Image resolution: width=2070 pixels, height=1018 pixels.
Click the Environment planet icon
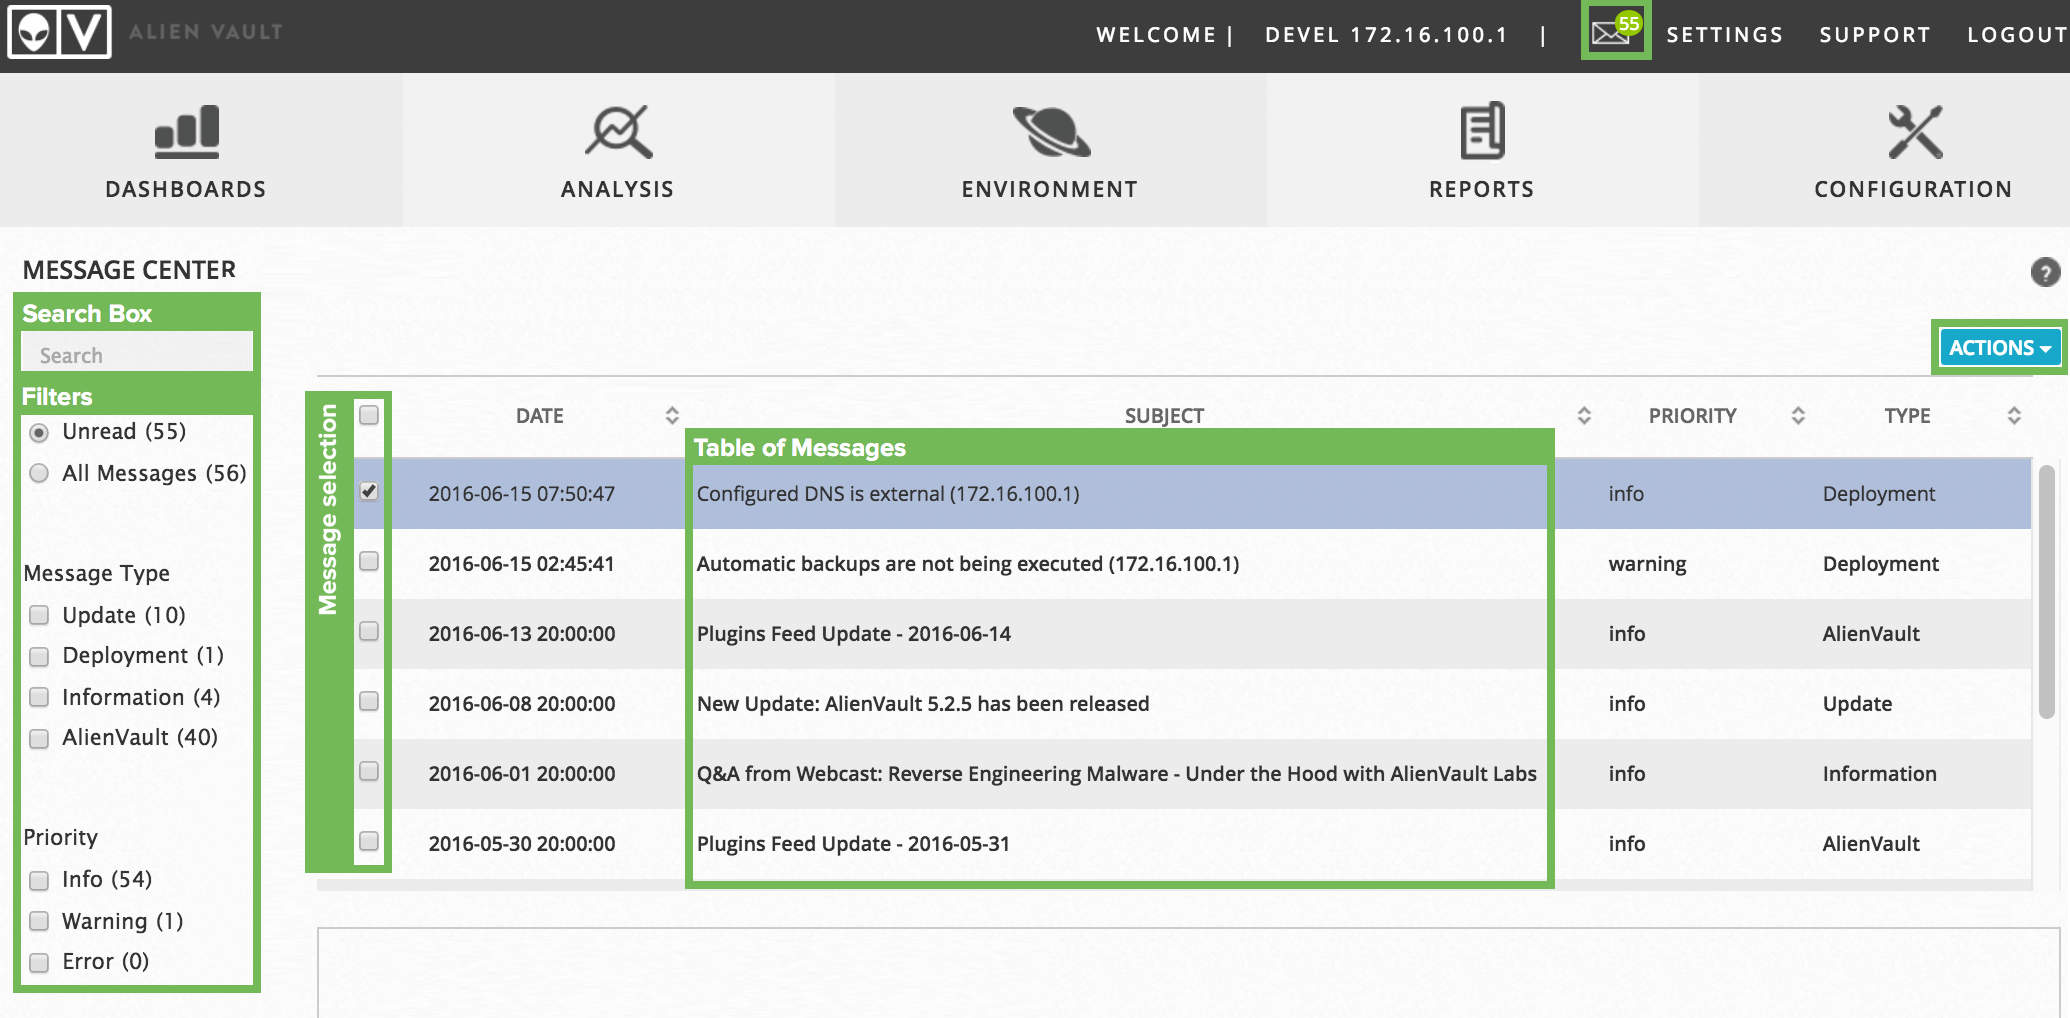(1050, 131)
